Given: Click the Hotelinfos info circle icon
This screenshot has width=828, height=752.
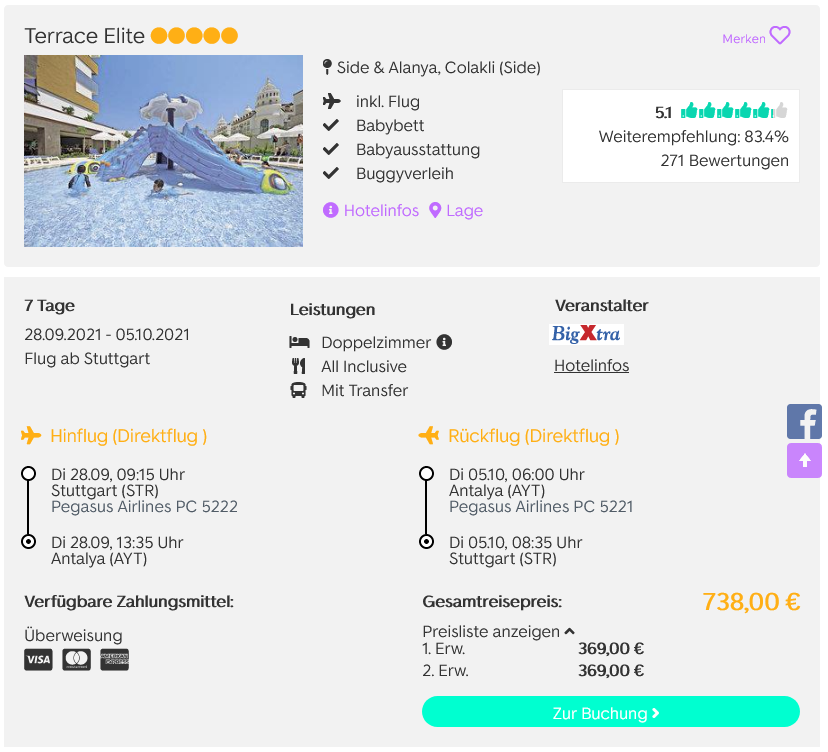Looking at the screenshot, I should [331, 210].
